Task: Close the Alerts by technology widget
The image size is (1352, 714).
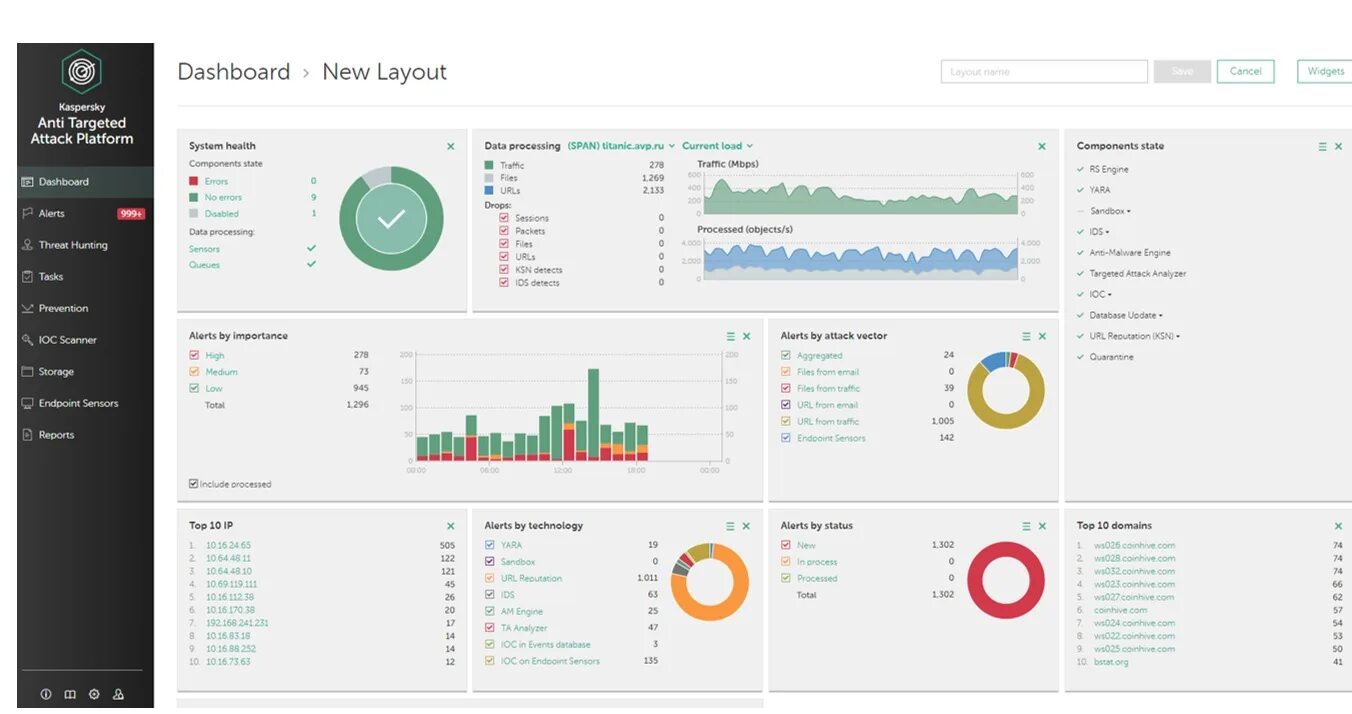Action: [x=746, y=526]
